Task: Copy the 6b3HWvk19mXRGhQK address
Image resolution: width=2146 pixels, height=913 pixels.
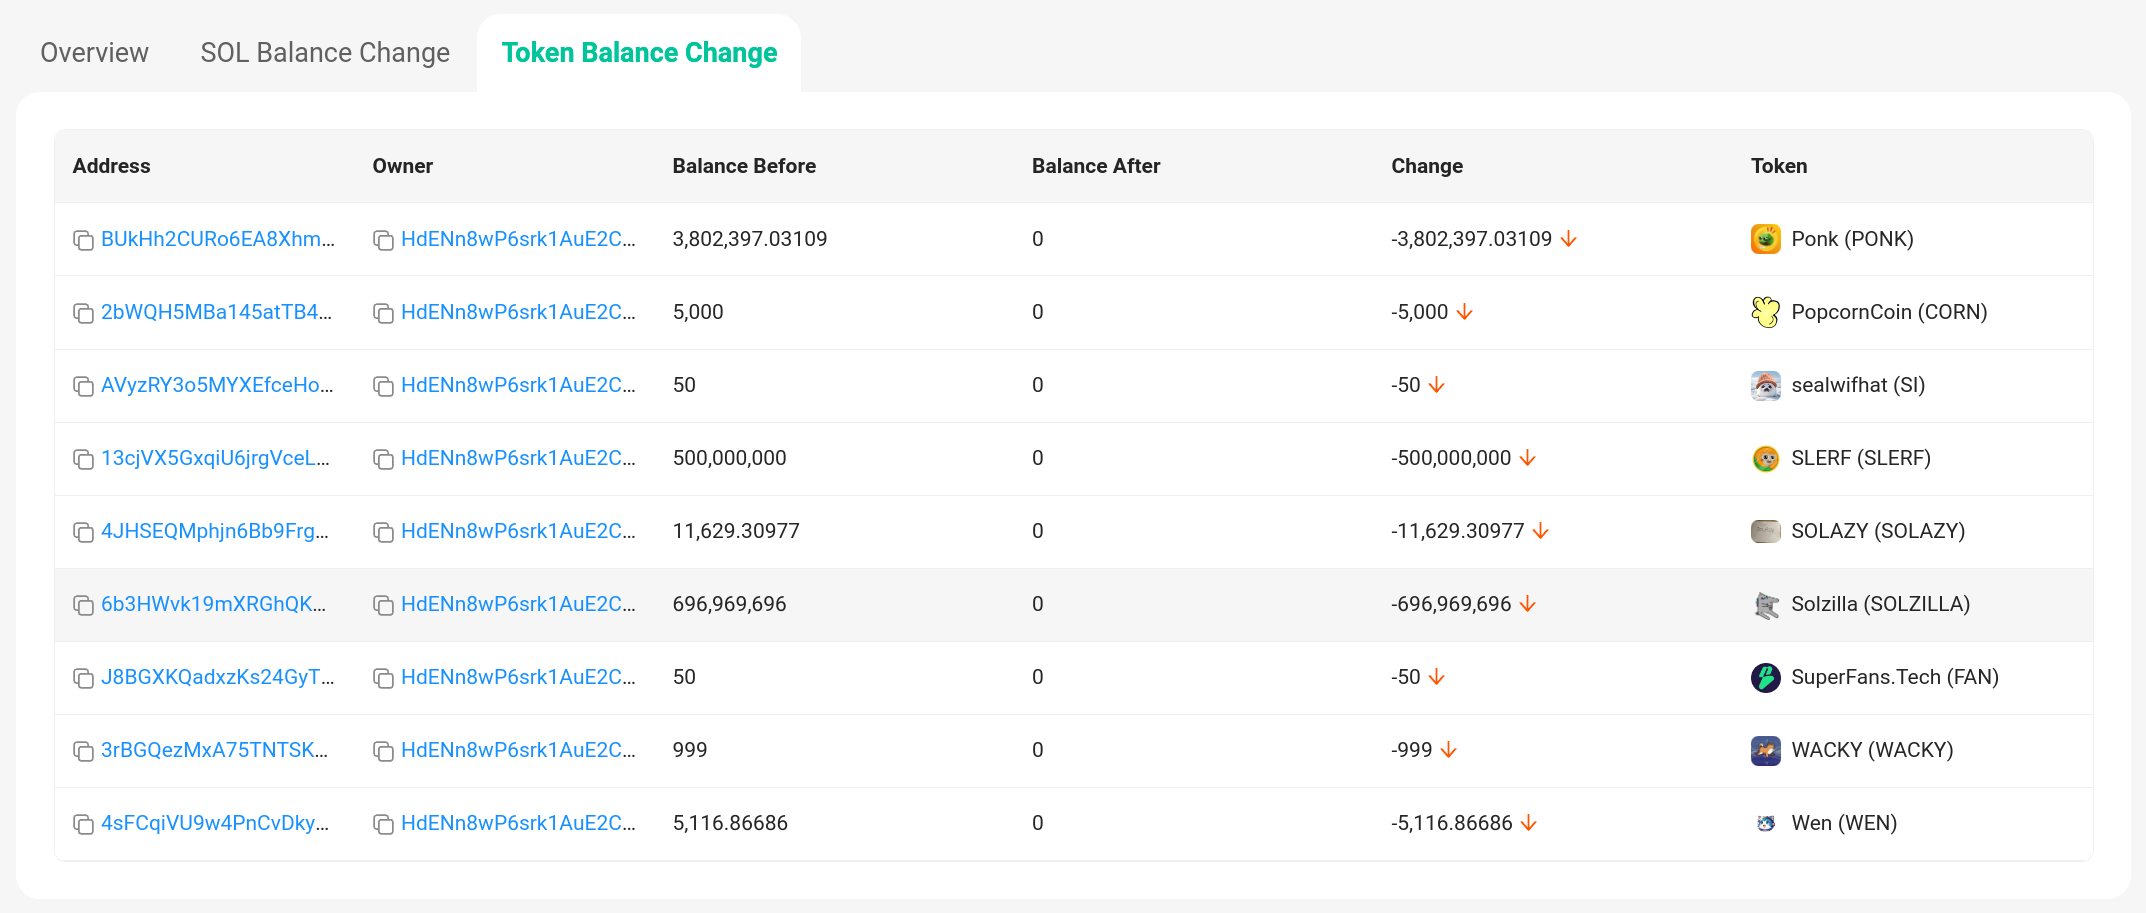Action: point(83,605)
